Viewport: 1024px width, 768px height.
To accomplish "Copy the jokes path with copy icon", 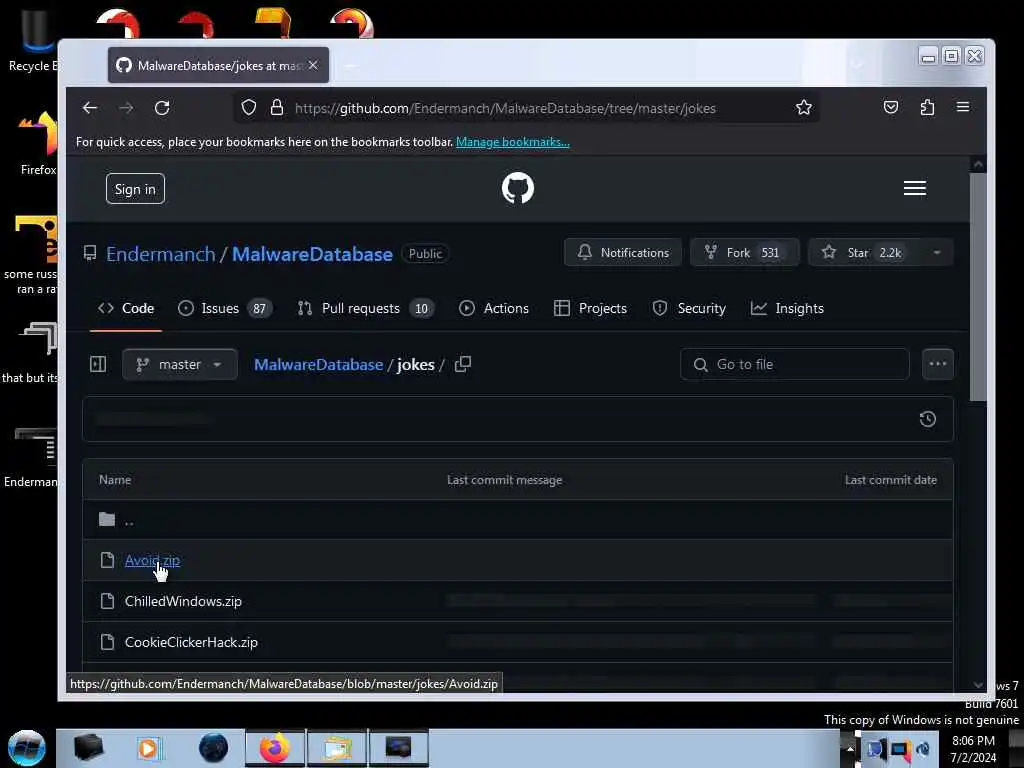I will click(463, 364).
